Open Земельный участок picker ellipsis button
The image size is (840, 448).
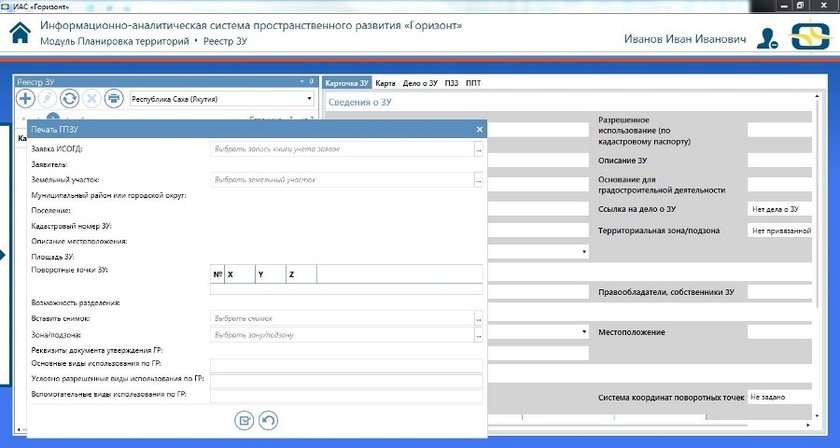478,180
